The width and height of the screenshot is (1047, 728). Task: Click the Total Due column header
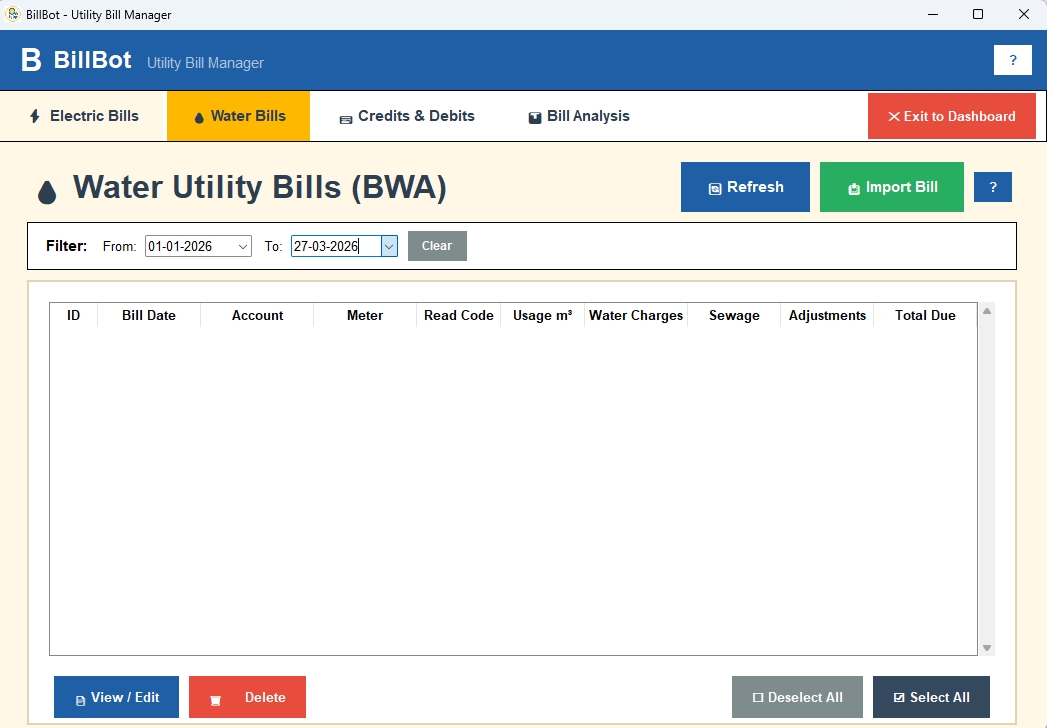tap(925, 315)
